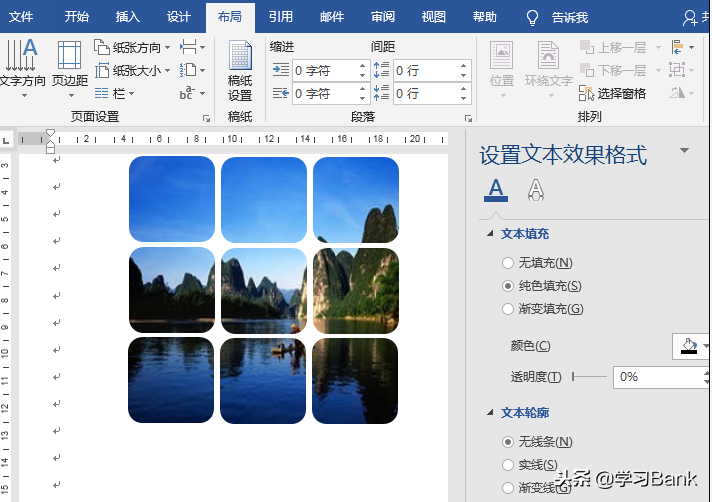Image resolution: width=712 pixels, height=502 pixels.
Task: Open 纸张方向 orientation menu
Action: 132,47
